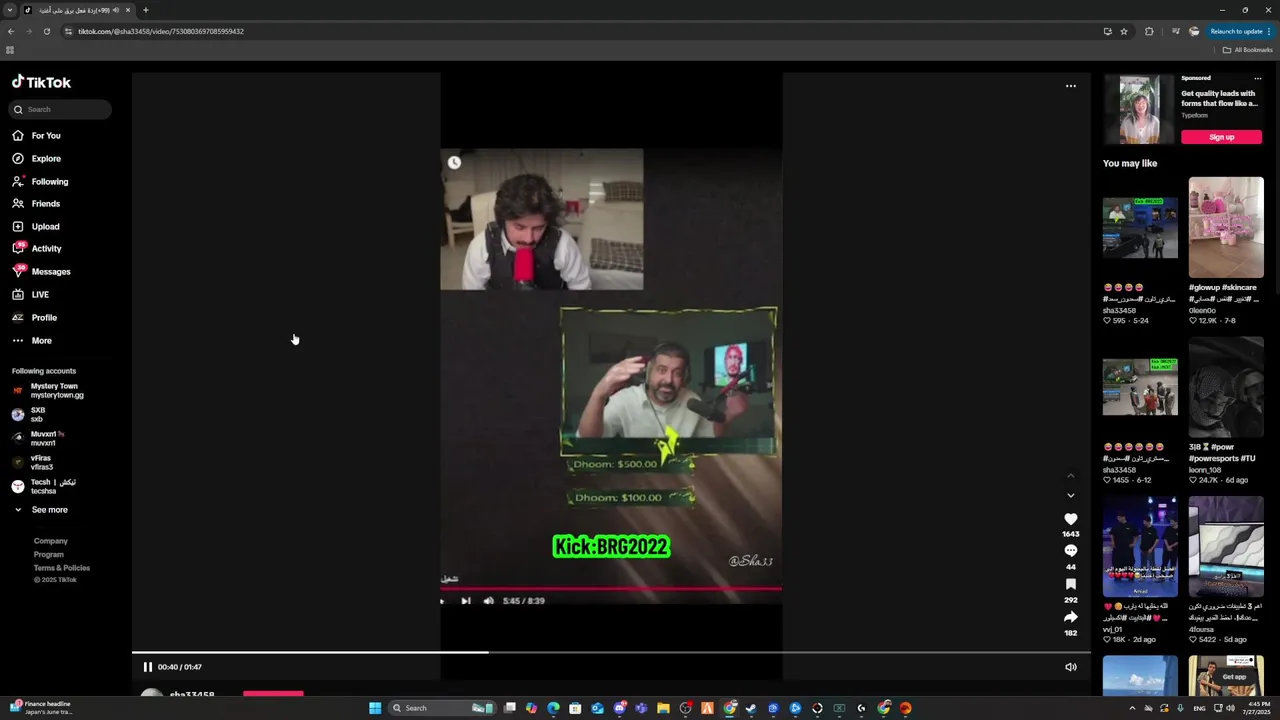Open the Explore page
The image size is (1280, 720).
coord(36,158)
